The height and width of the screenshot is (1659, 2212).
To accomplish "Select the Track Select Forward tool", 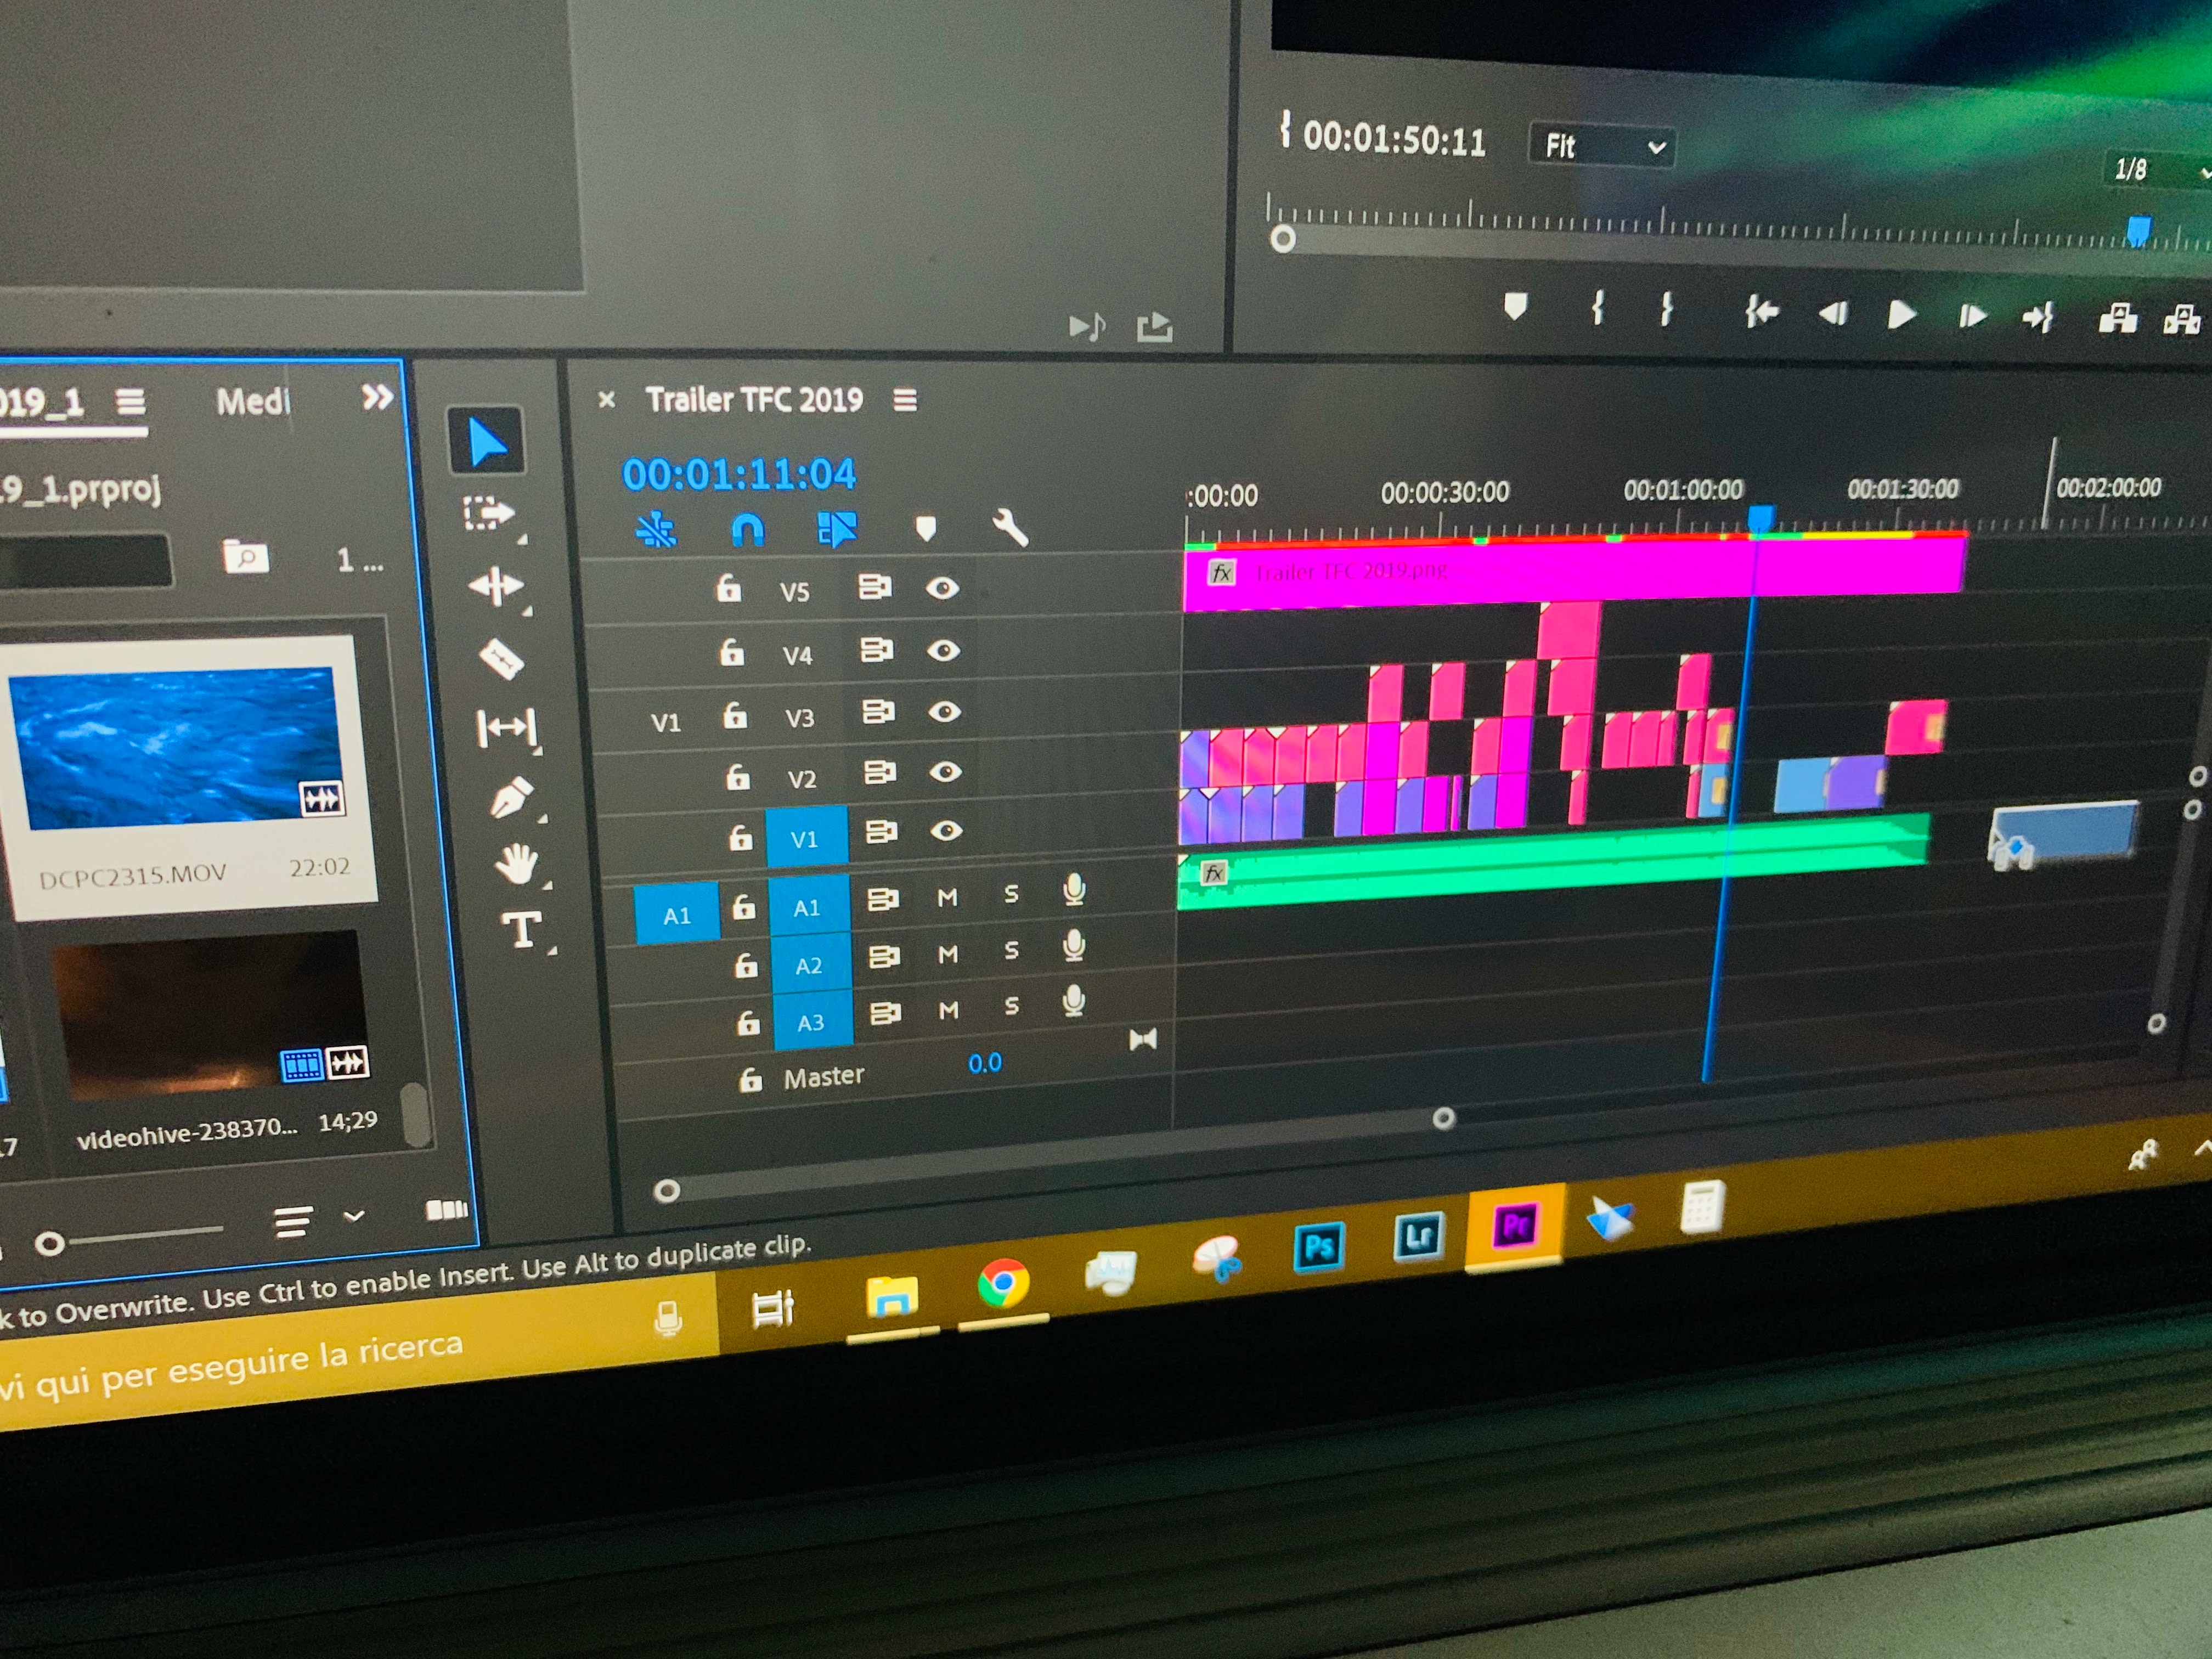I will click(x=488, y=514).
